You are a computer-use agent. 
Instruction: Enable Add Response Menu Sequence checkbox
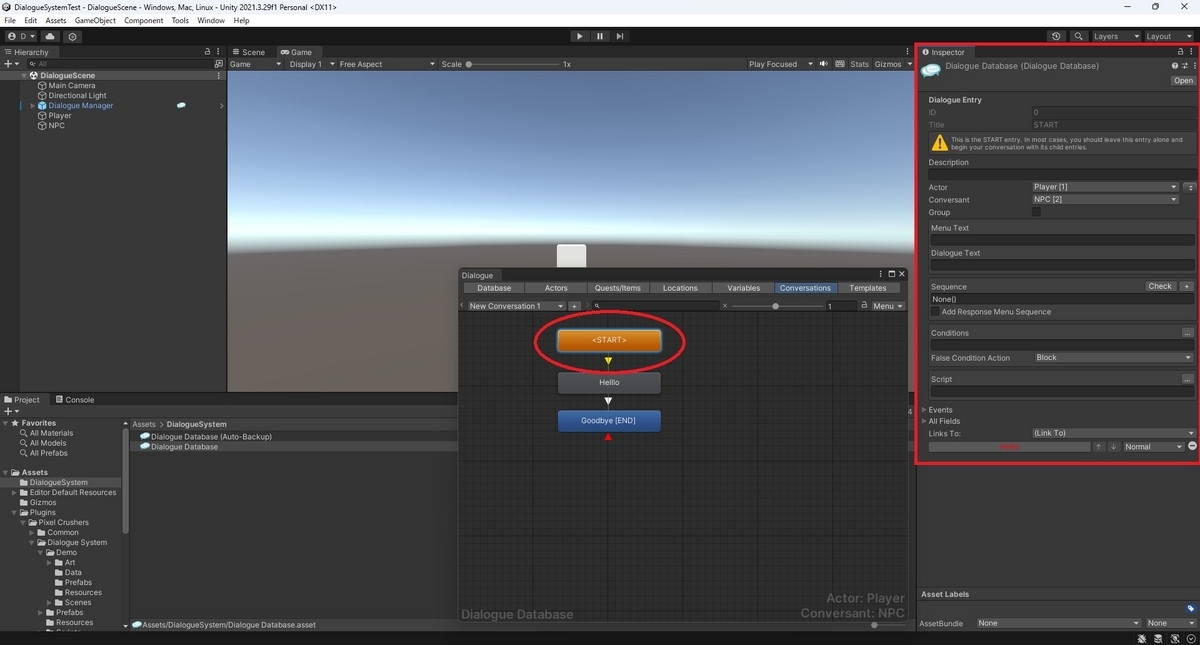pyautogui.click(x=935, y=312)
